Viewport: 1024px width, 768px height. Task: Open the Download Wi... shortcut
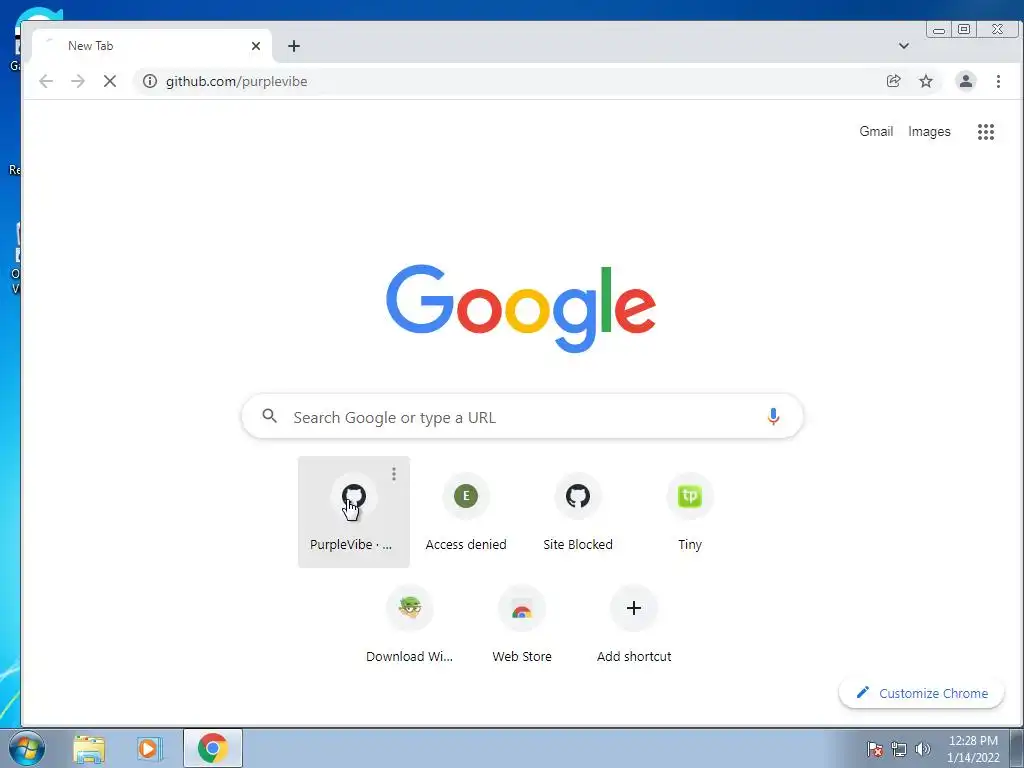(409, 624)
